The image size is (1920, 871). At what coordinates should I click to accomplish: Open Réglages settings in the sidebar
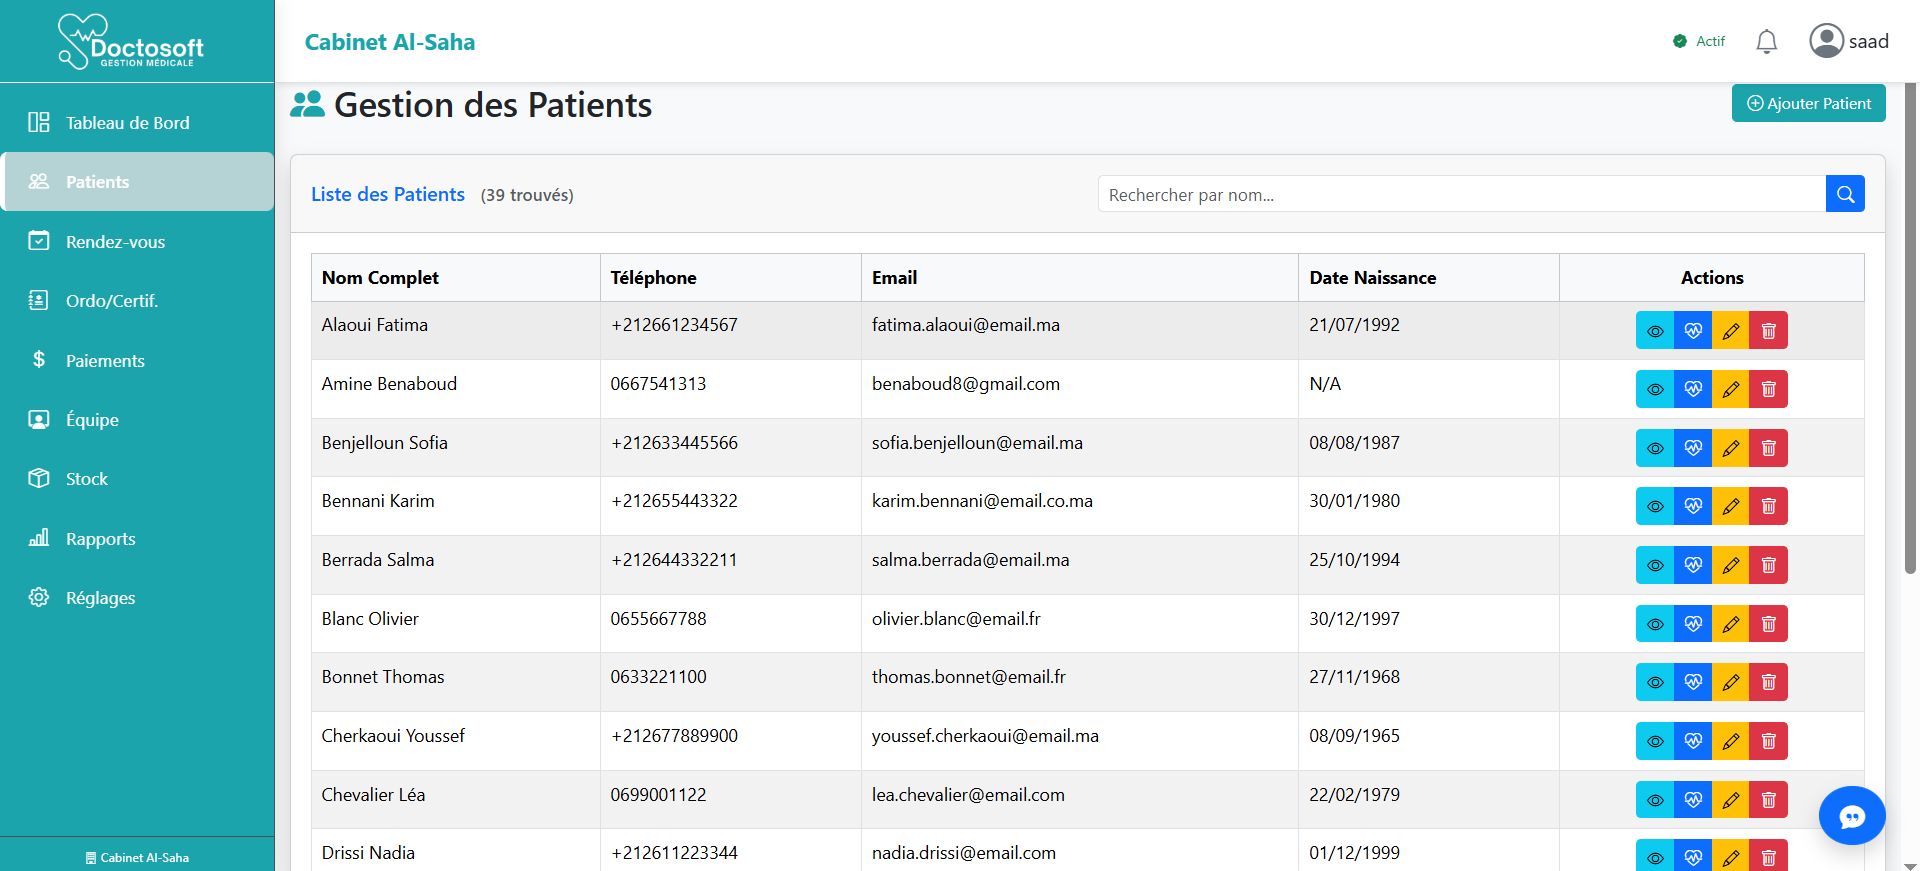[x=100, y=598]
